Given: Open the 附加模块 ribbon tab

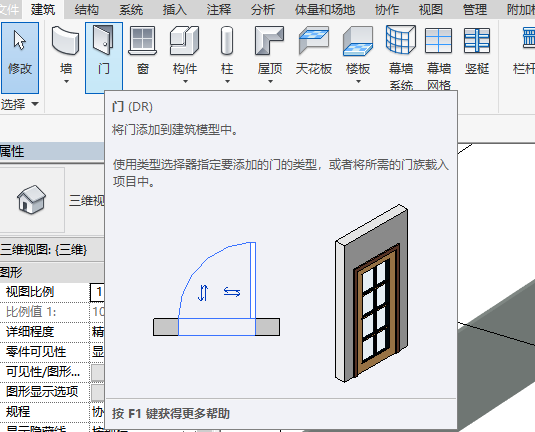Looking at the screenshot, I should click(x=520, y=9).
